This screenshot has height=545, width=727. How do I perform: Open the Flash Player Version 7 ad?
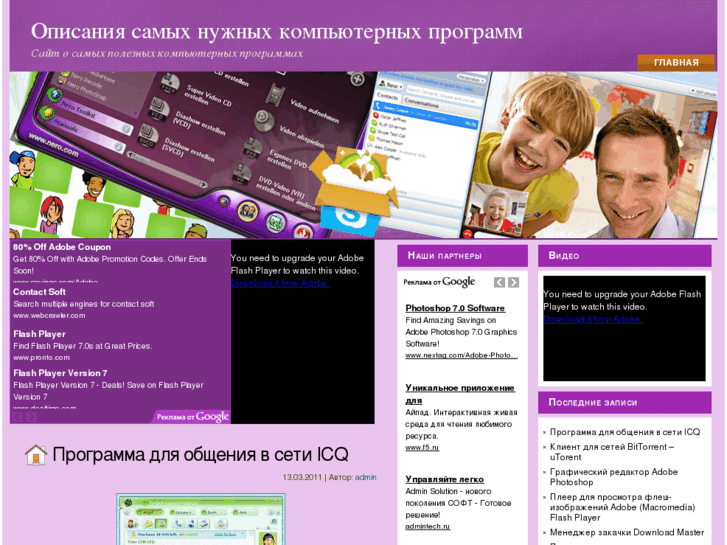[60, 373]
